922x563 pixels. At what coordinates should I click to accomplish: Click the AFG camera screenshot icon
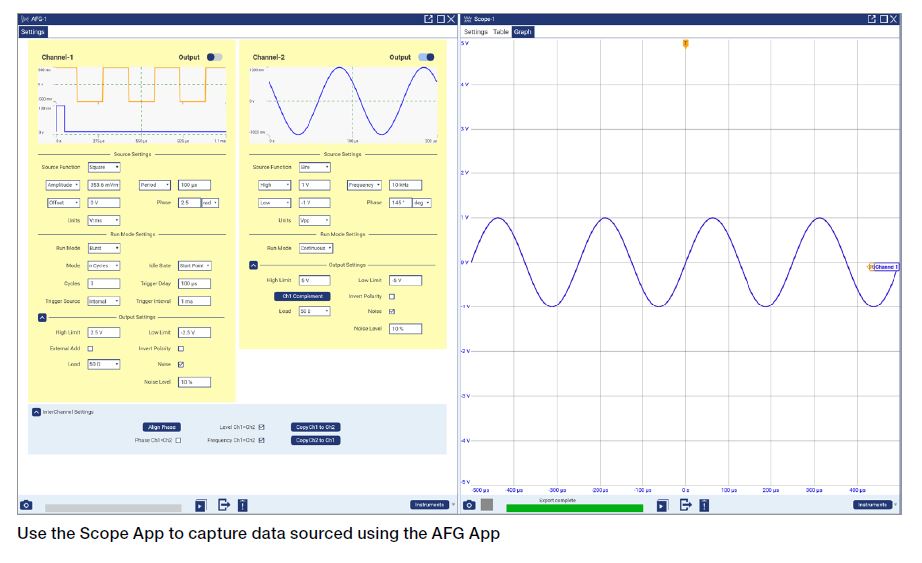click(x=25, y=505)
